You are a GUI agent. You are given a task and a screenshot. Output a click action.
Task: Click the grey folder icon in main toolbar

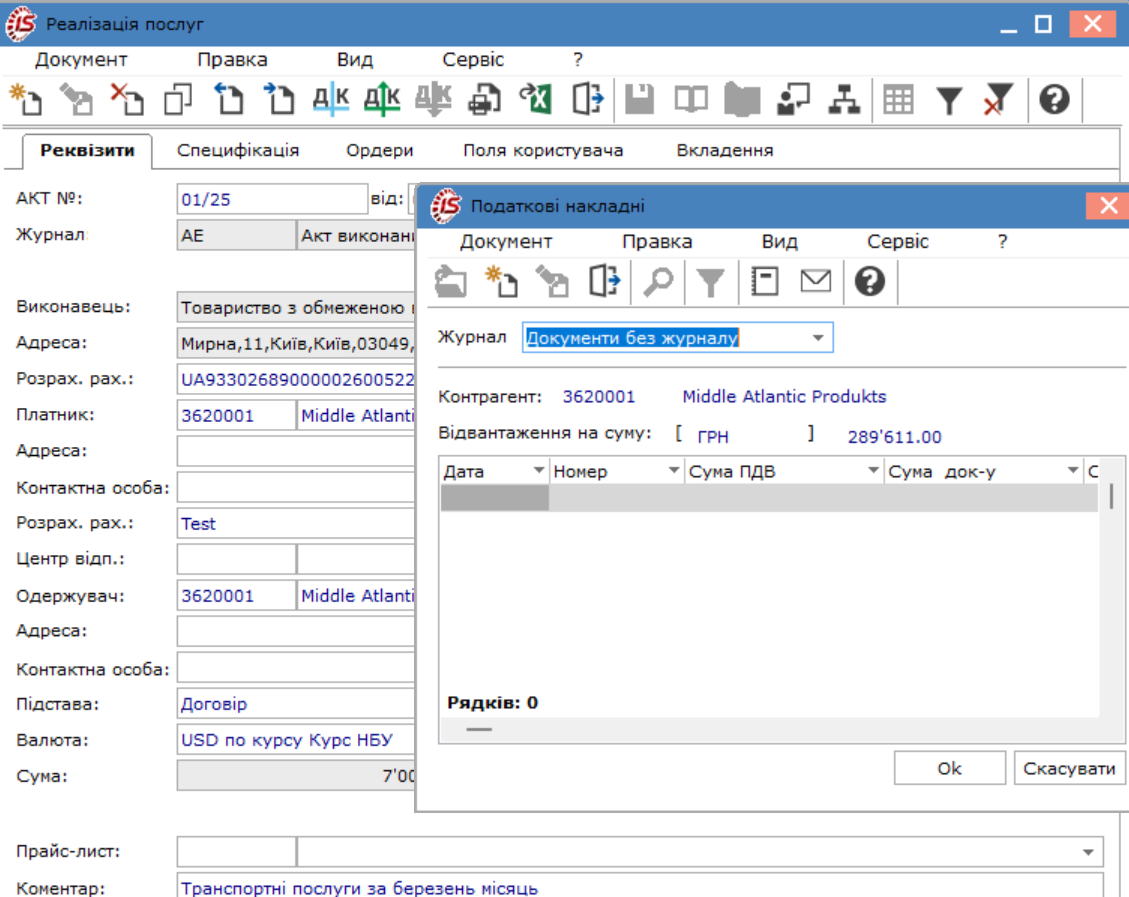pos(742,99)
